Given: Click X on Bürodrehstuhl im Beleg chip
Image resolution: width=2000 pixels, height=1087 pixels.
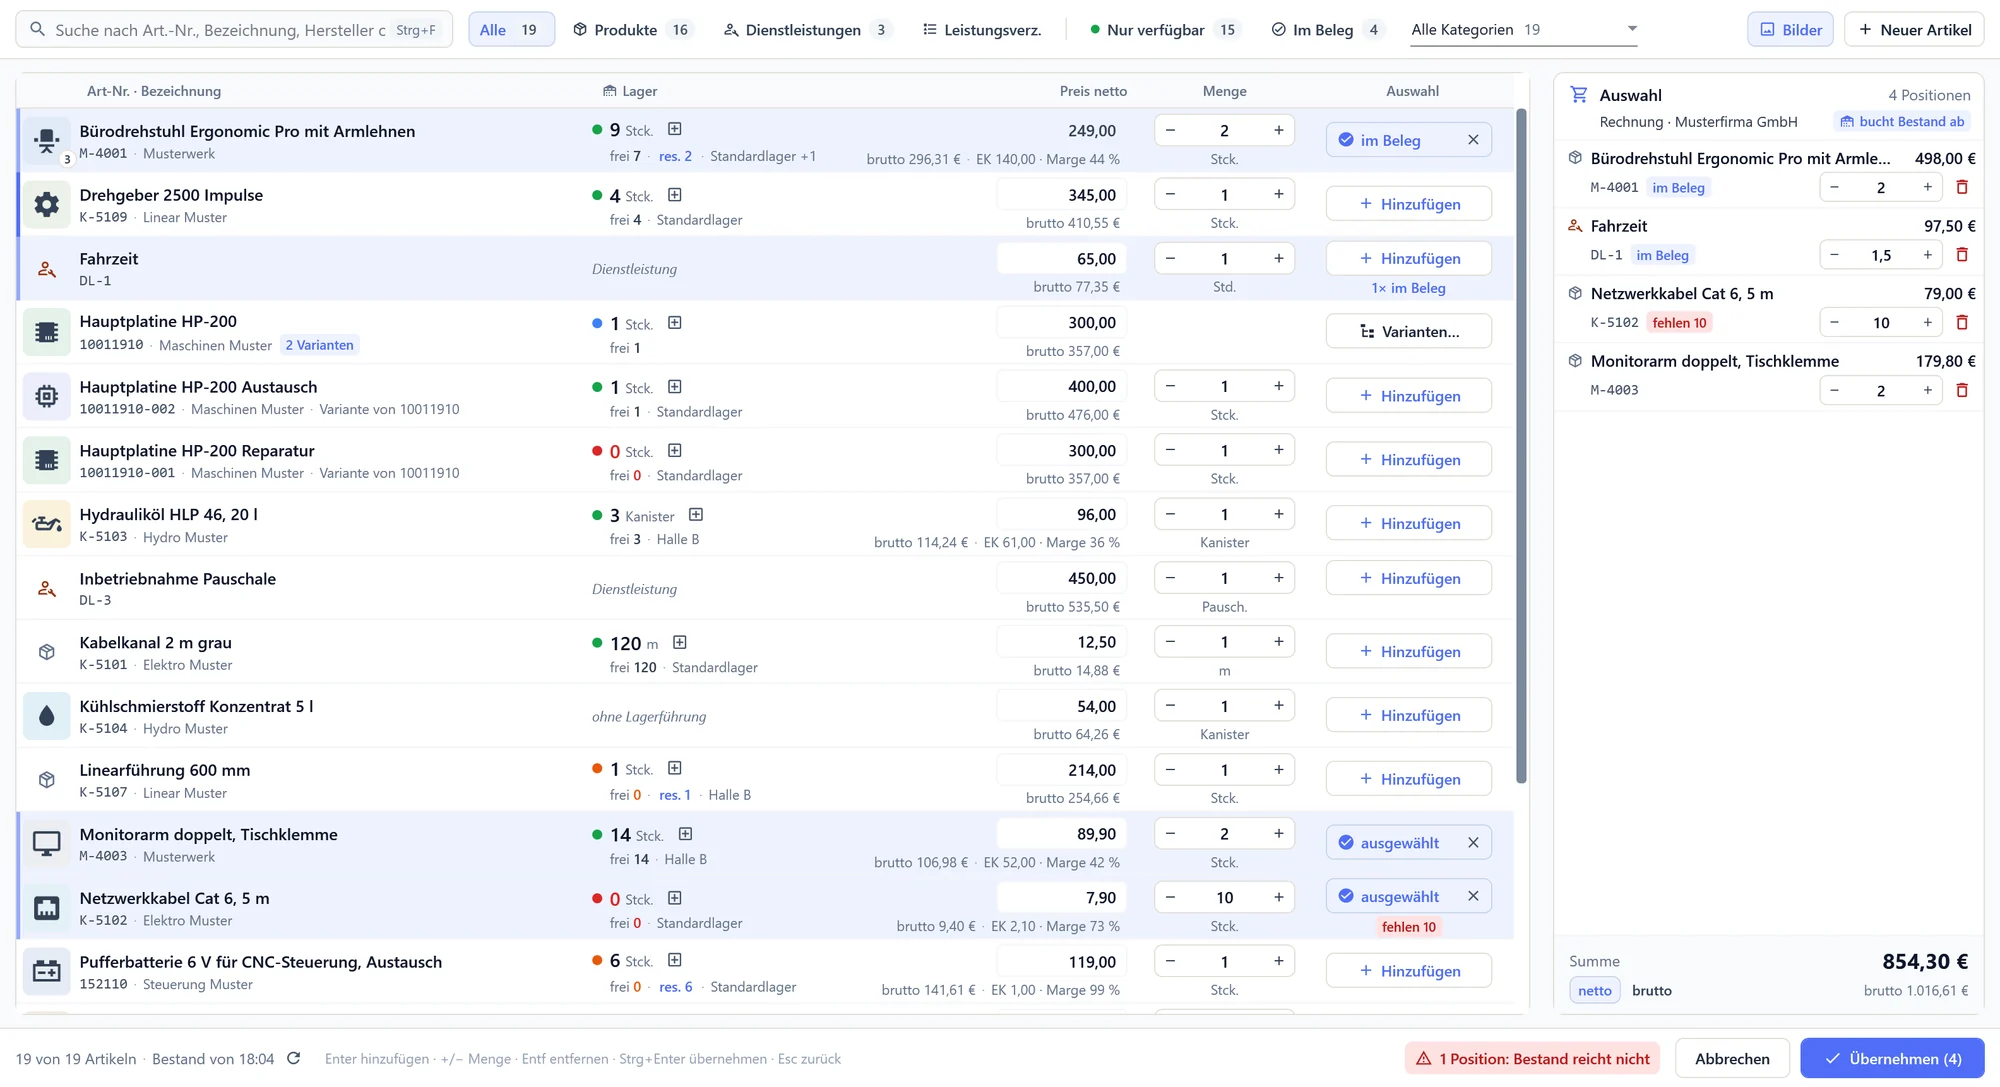Looking at the screenshot, I should click(1473, 140).
